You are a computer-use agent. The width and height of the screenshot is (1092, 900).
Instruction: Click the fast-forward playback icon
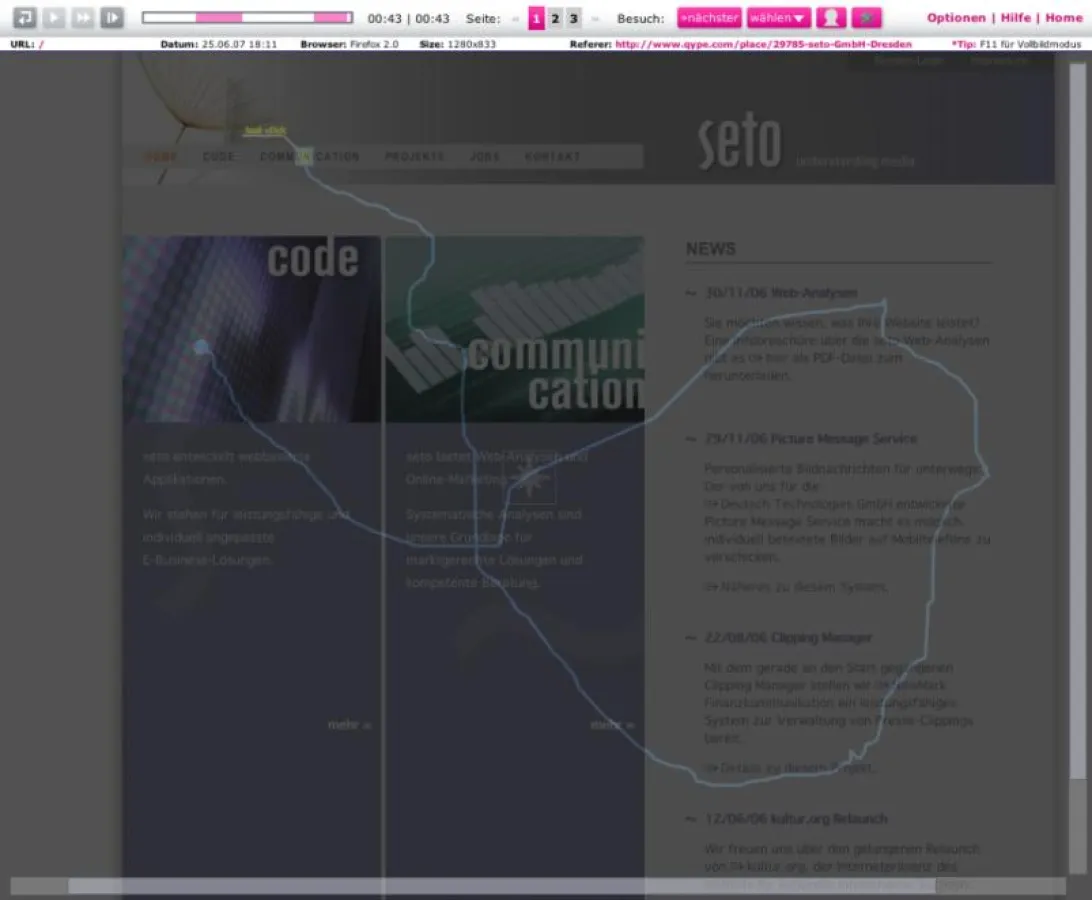82,18
